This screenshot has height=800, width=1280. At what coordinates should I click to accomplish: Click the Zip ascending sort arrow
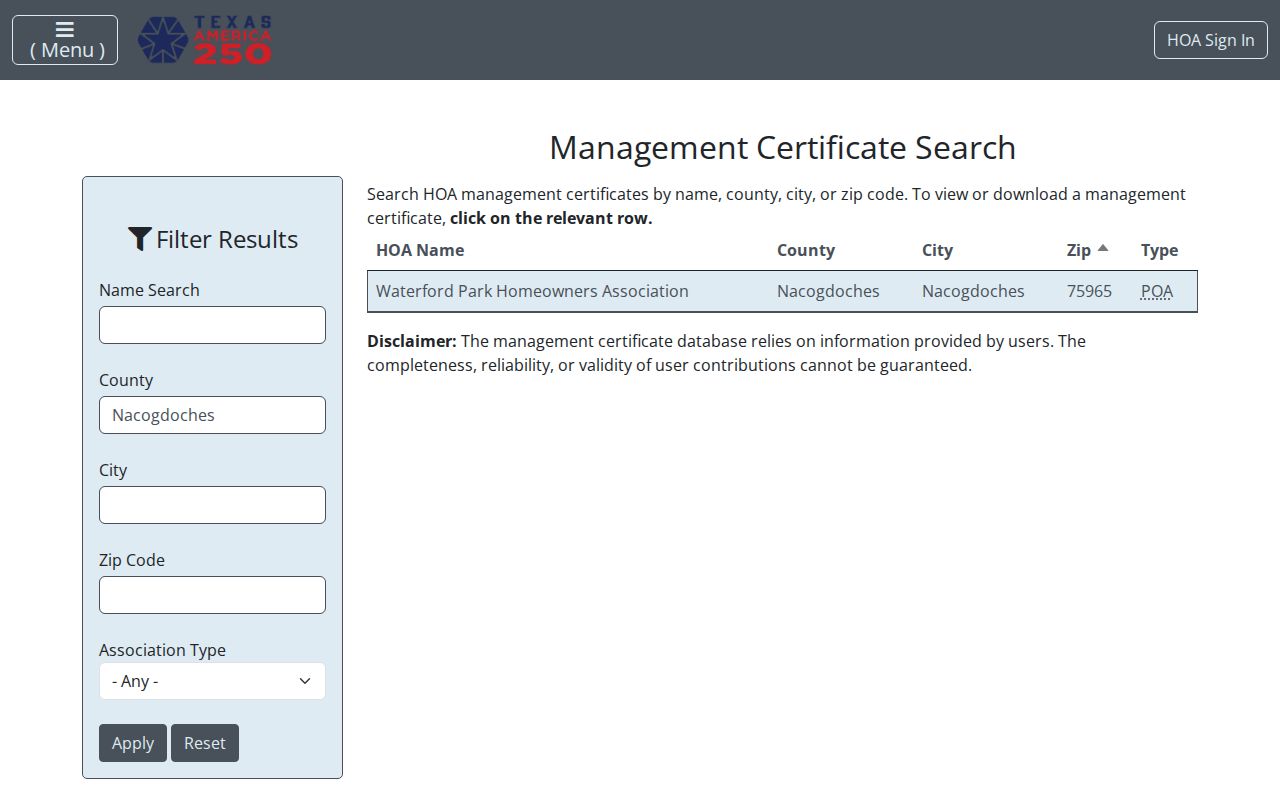coord(1103,248)
